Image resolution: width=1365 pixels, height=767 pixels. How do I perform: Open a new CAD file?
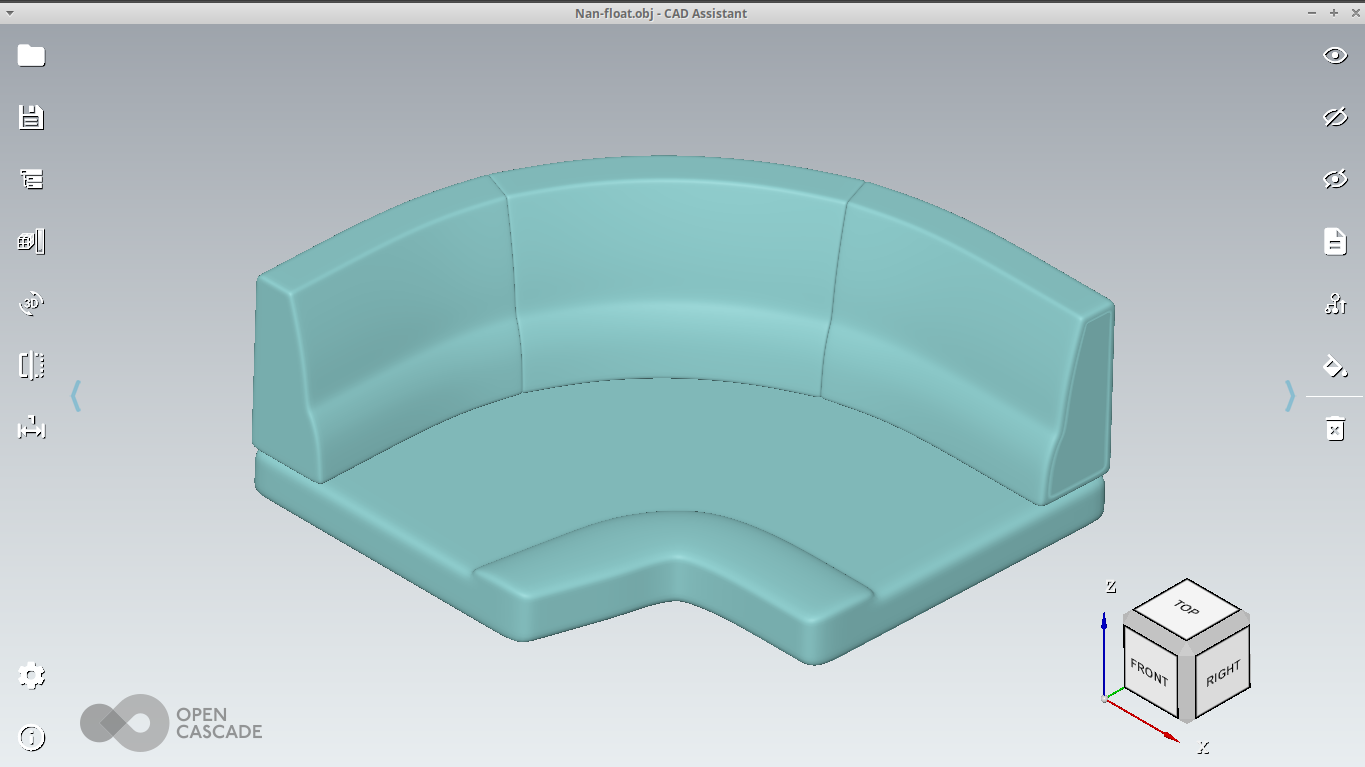[30, 55]
